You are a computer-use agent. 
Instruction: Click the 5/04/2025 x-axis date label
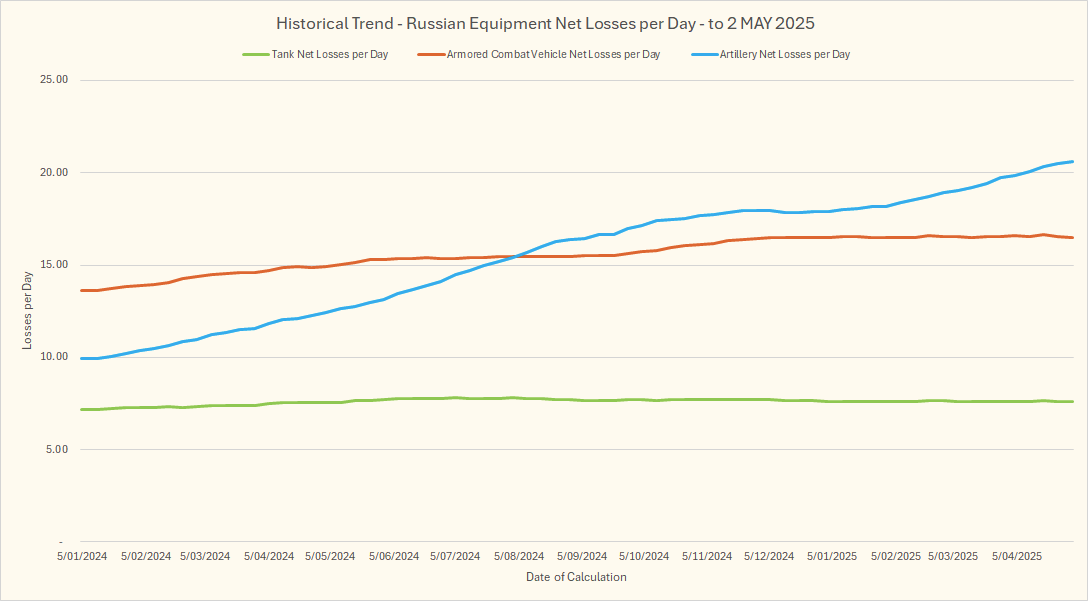1017,556
